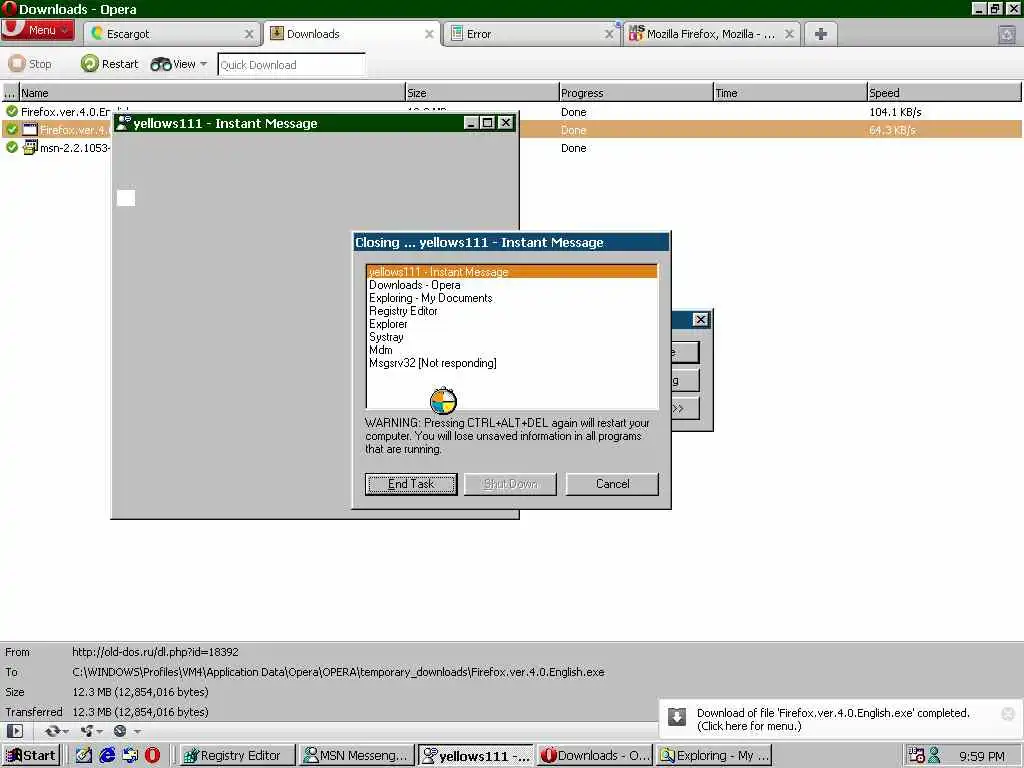Viewport: 1024px width, 768px height.
Task: Switch to Exploring - My Documents in taskbar
Action: (x=714, y=756)
